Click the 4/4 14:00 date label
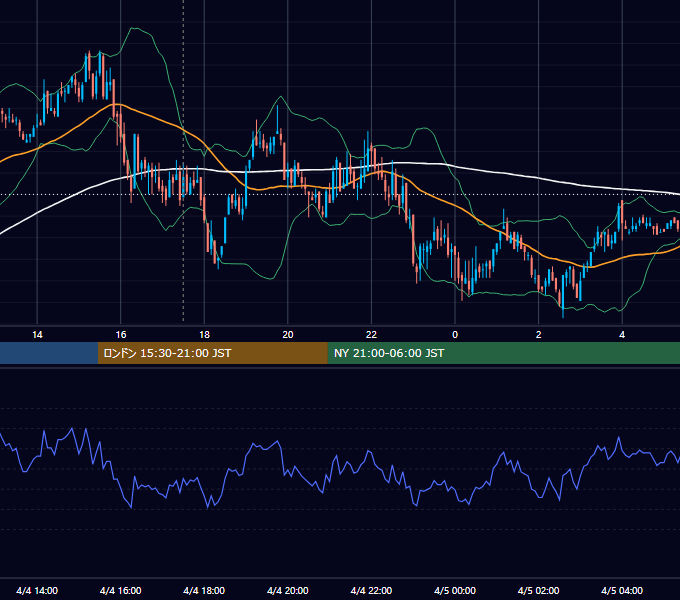 (x=37, y=590)
